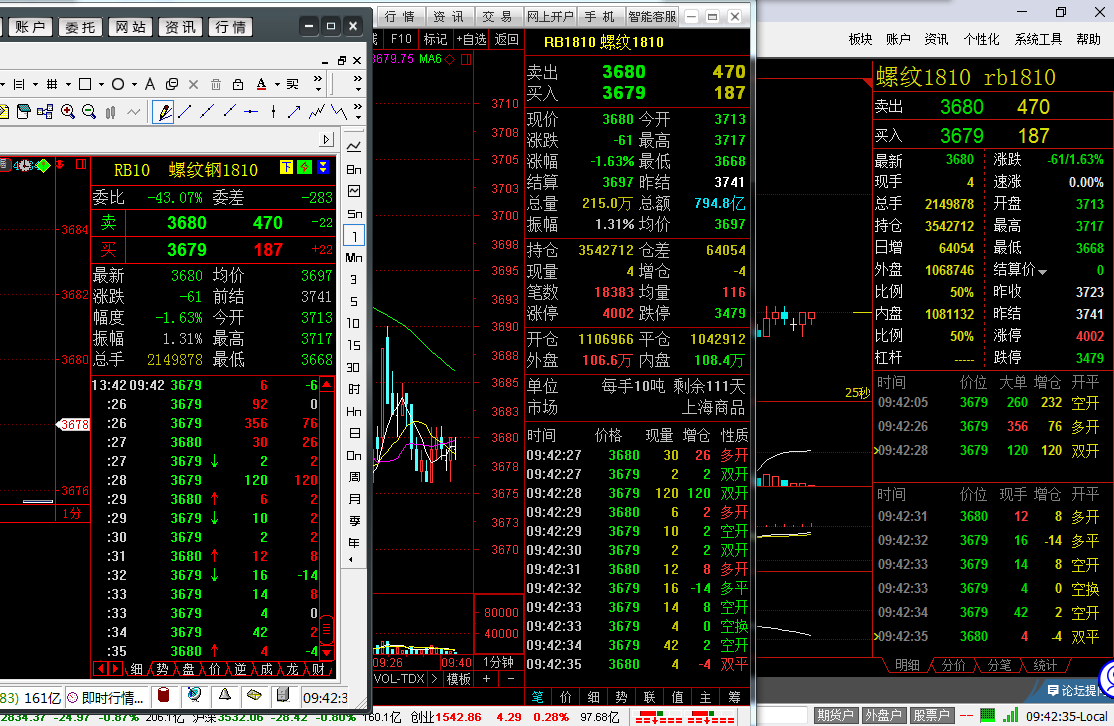The image size is (1114, 726).
Task: Click the lock drawing icon
Action: pyautogui.click(x=238, y=85)
